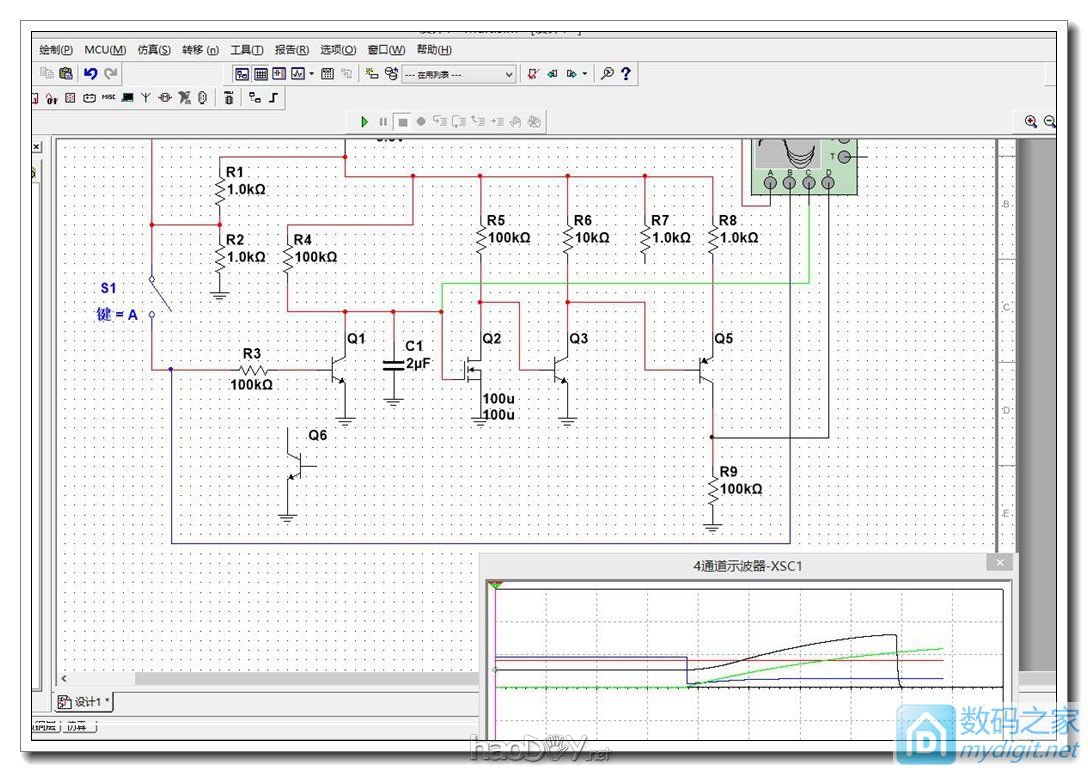Close the 4通道示波器-XSC1 oscilloscope window
This screenshot has width=1088, height=772.
coord(998,564)
